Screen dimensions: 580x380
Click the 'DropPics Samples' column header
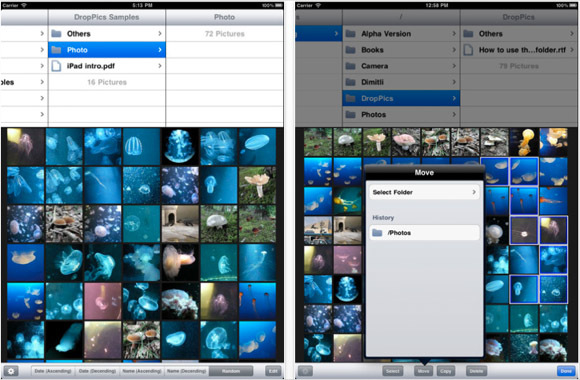tap(107, 17)
